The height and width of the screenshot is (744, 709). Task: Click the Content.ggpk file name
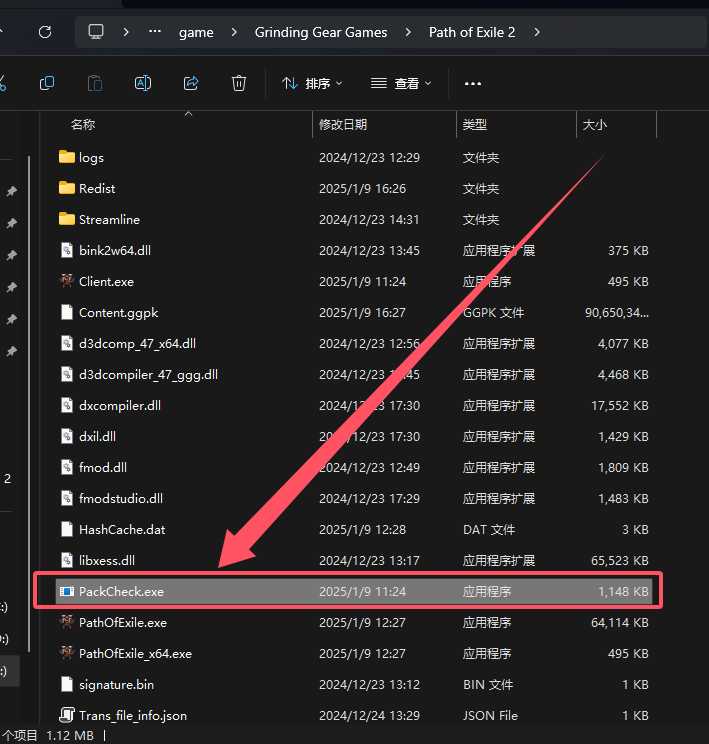(118, 313)
